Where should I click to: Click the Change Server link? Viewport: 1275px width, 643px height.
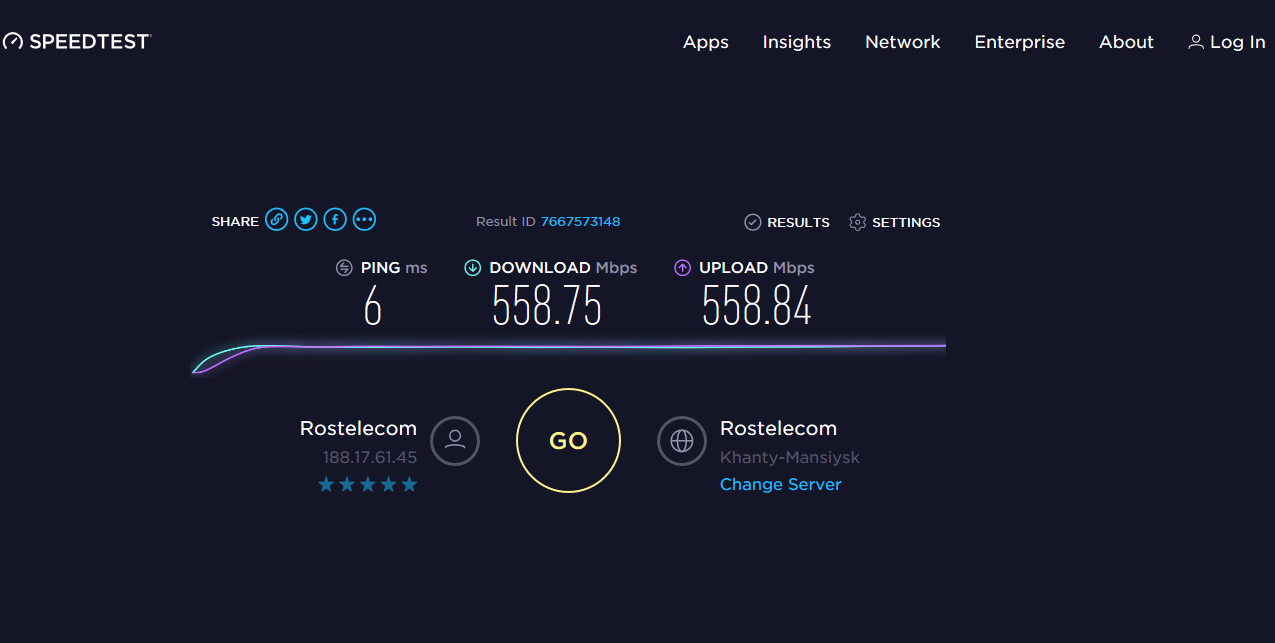(x=780, y=485)
